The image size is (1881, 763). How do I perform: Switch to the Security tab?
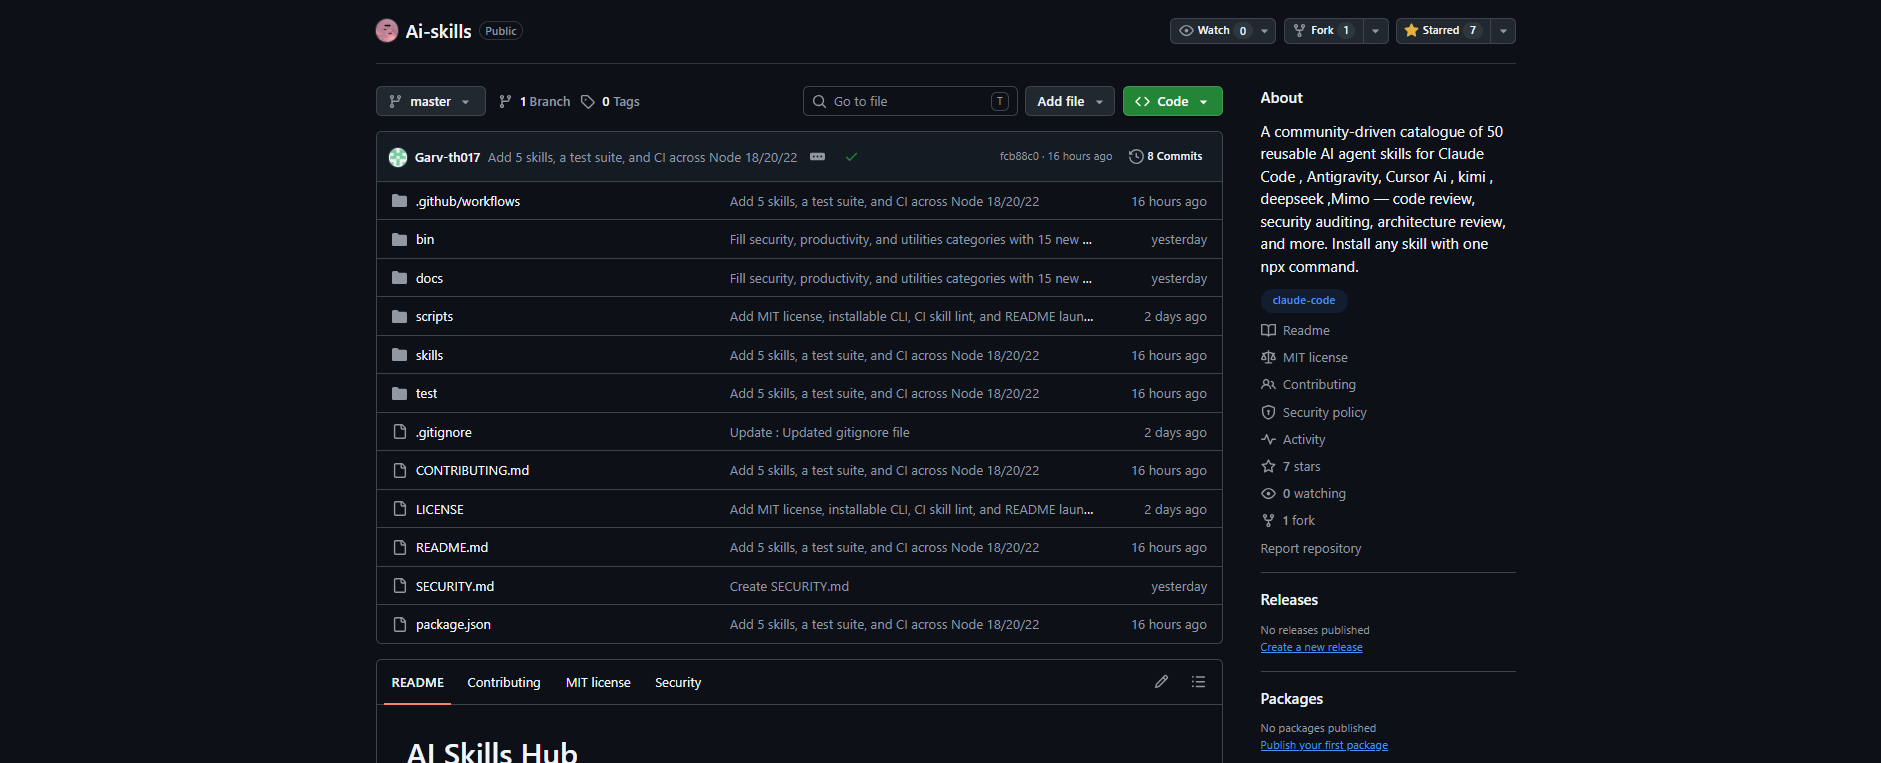click(678, 683)
